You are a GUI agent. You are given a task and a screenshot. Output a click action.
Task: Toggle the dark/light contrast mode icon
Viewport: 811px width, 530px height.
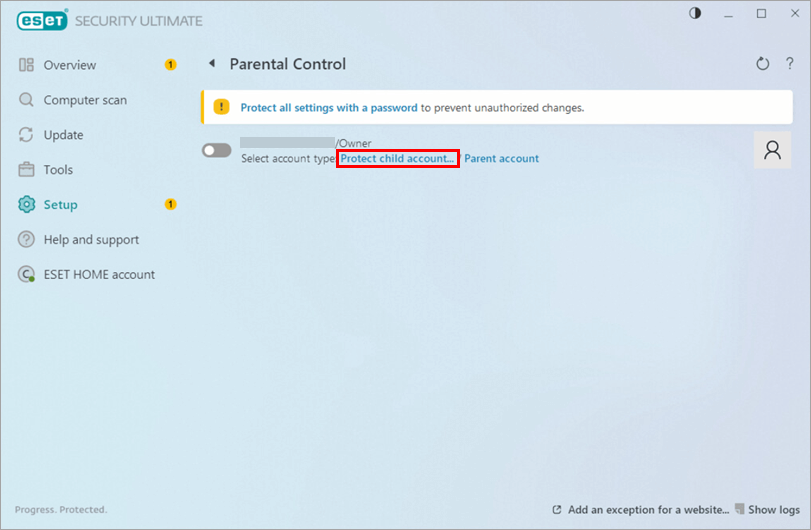pos(696,13)
